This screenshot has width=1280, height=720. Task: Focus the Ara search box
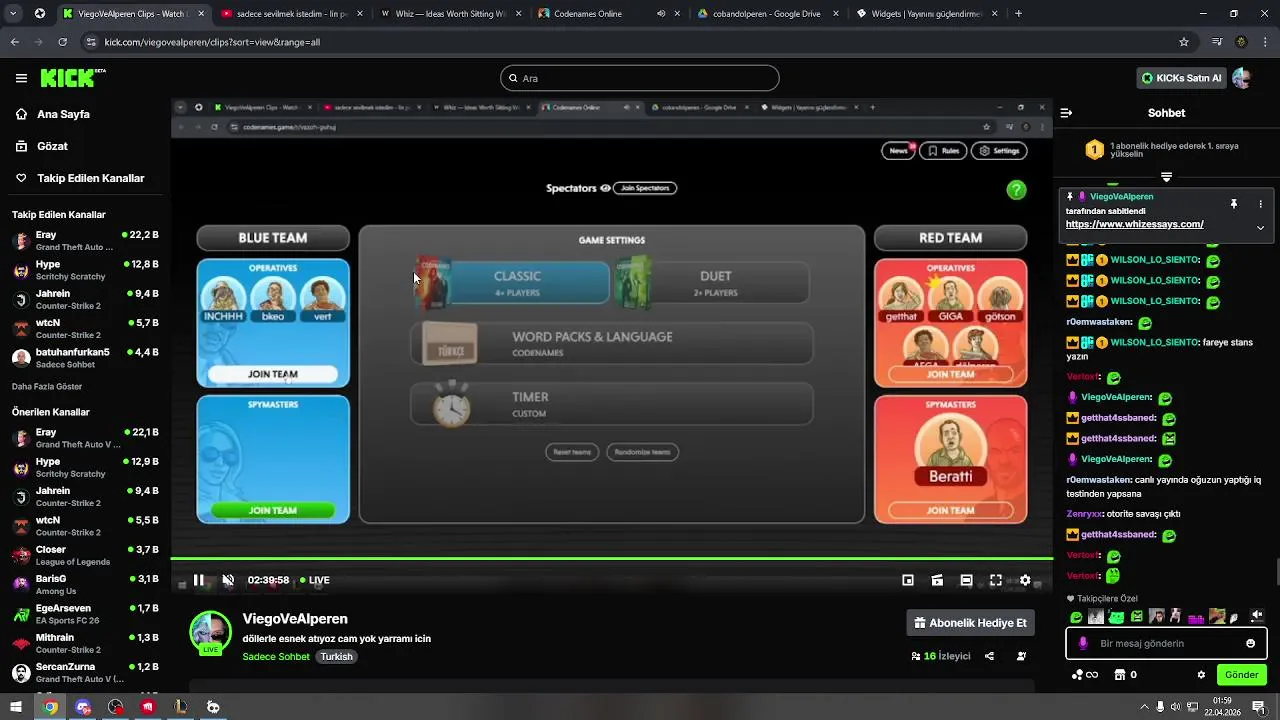pyautogui.click(x=640, y=78)
